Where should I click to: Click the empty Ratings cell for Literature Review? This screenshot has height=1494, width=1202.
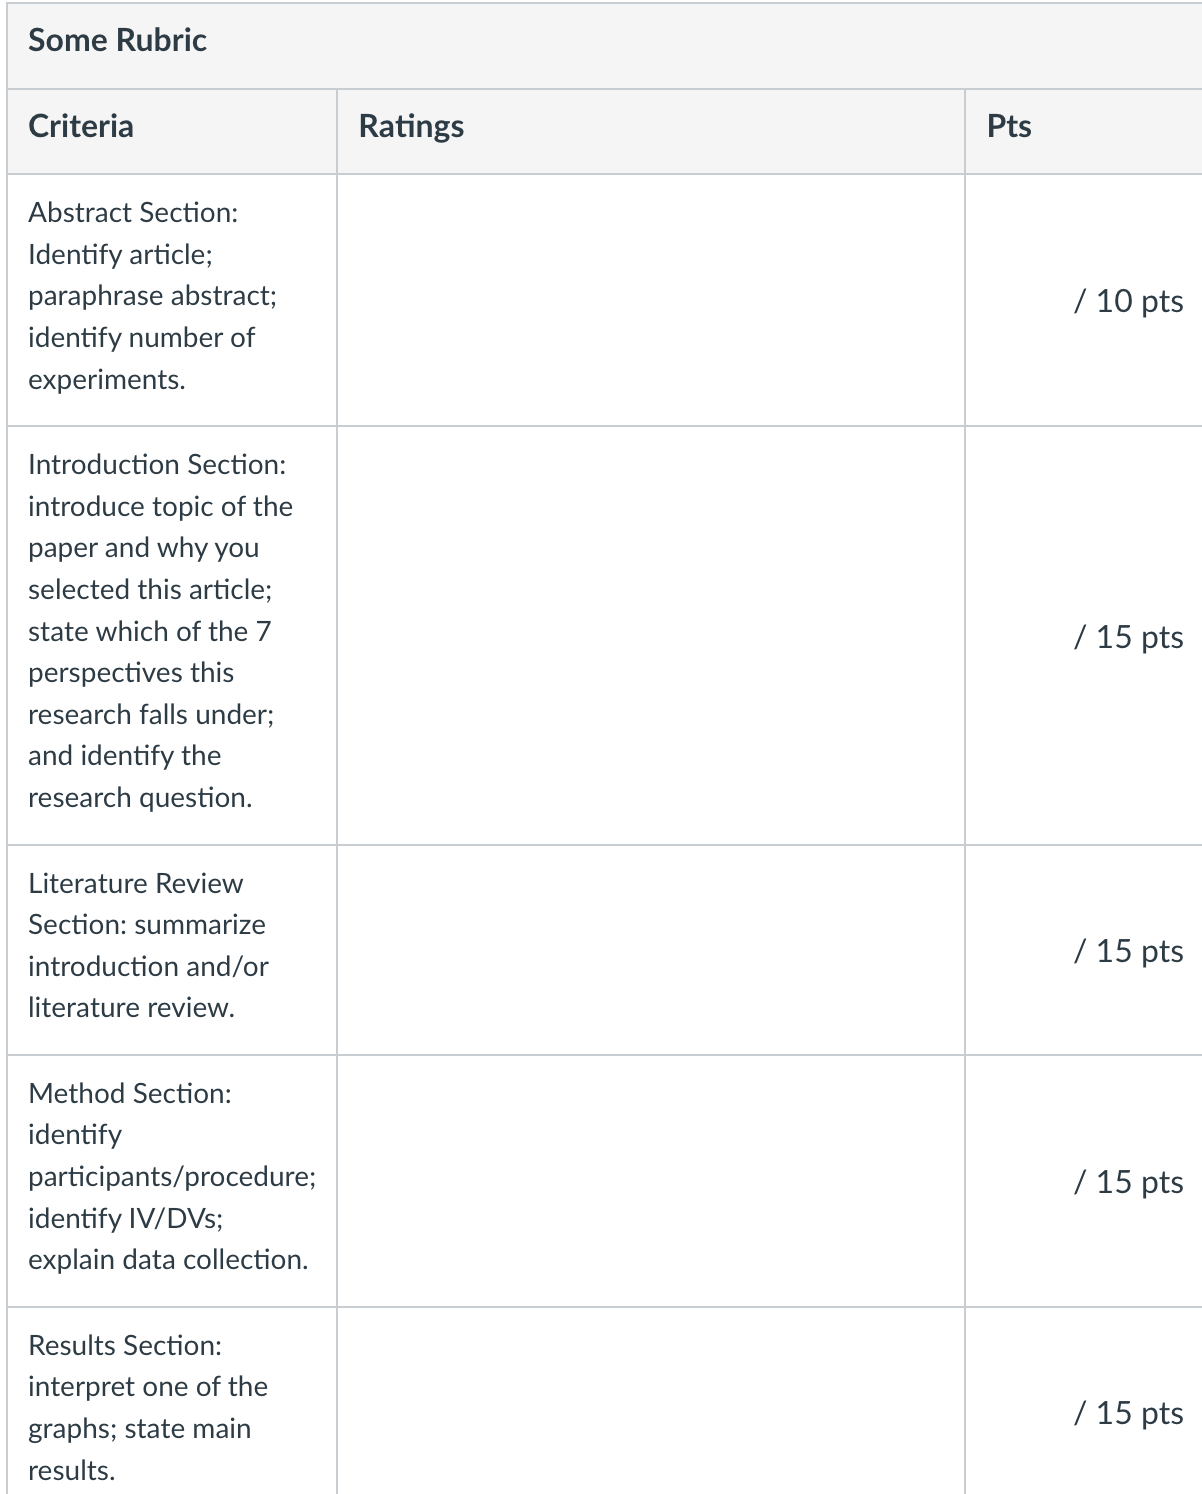pos(651,950)
